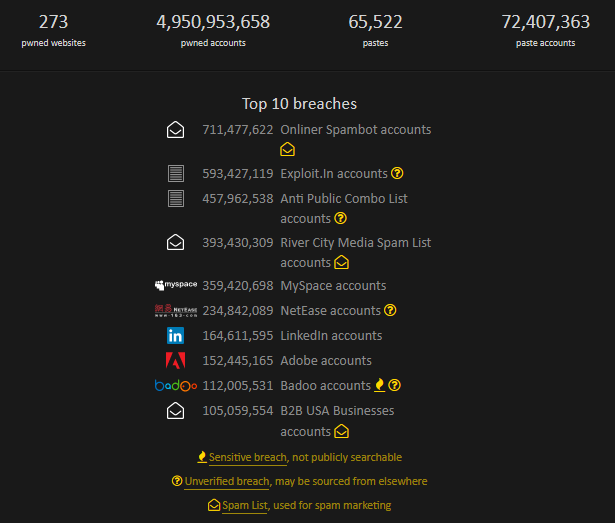Click the River City Media envelope icon
This screenshot has height=523, width=615.
tap(176, 242)
